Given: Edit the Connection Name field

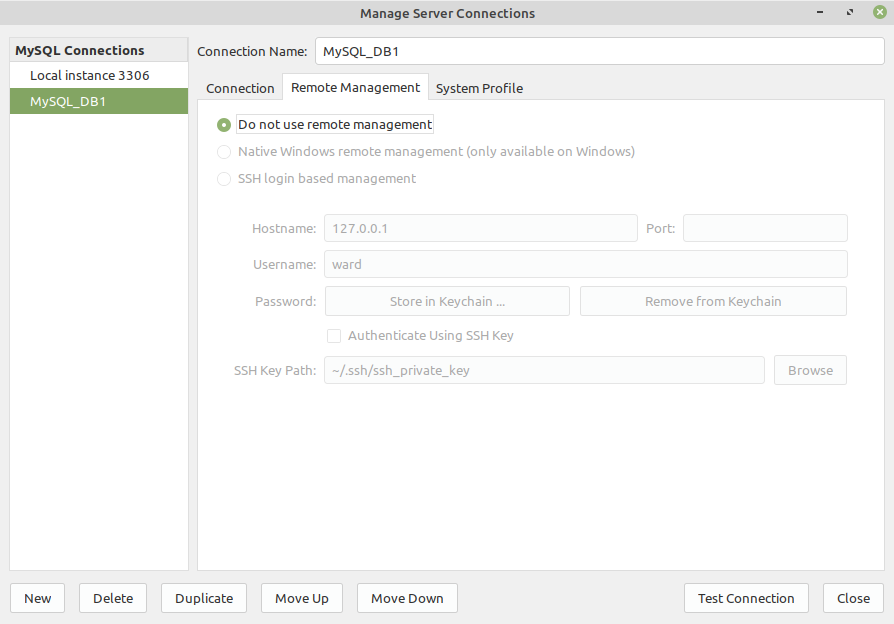Looking at the screenshot, I should 597,51.
